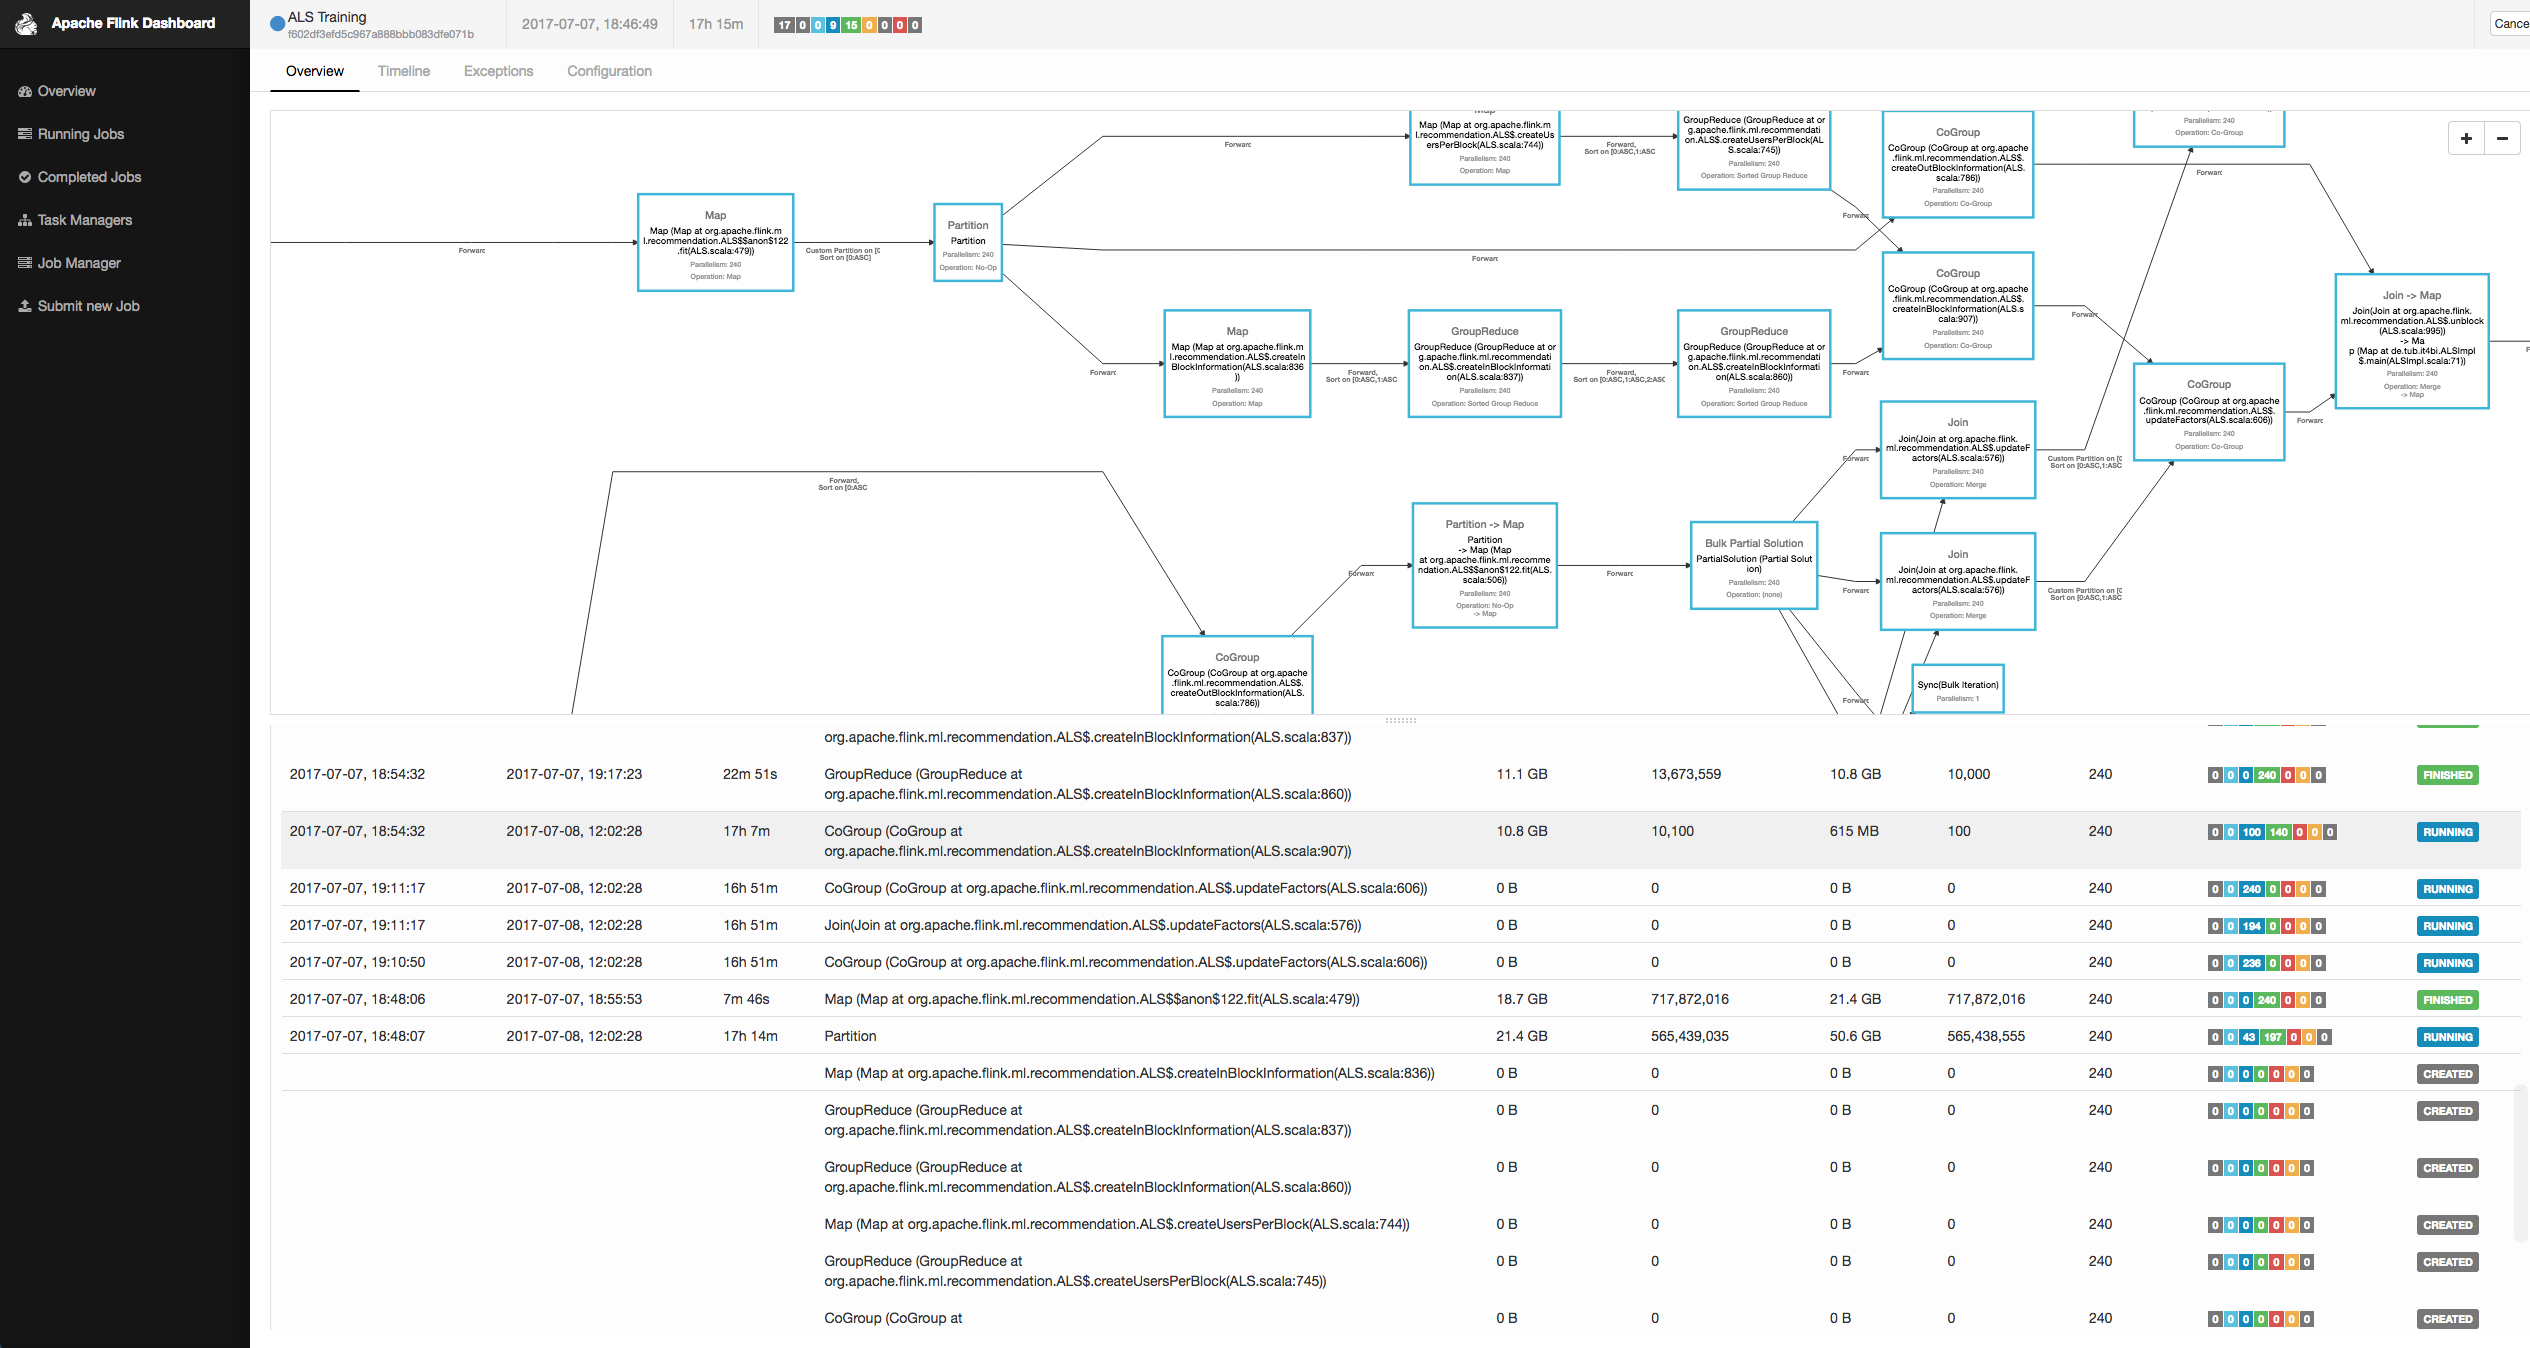Zoom out the job graph with minus
Screen dimensions: 2530x1348
[x=2502, y=139]
